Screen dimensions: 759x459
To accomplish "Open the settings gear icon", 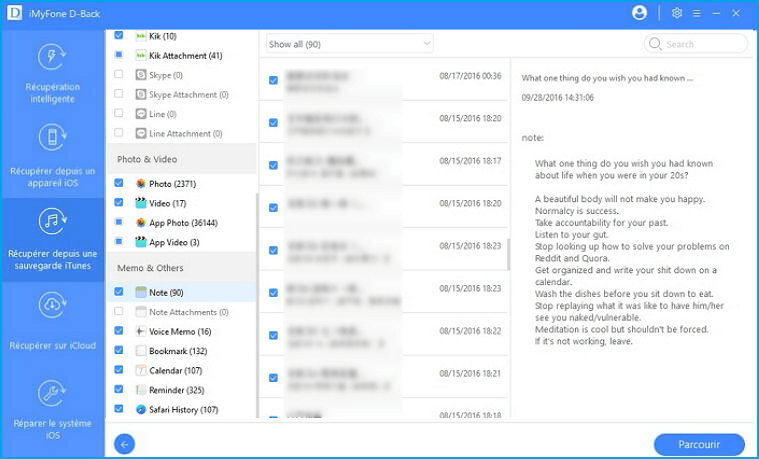I will click(x=677, y=13).
